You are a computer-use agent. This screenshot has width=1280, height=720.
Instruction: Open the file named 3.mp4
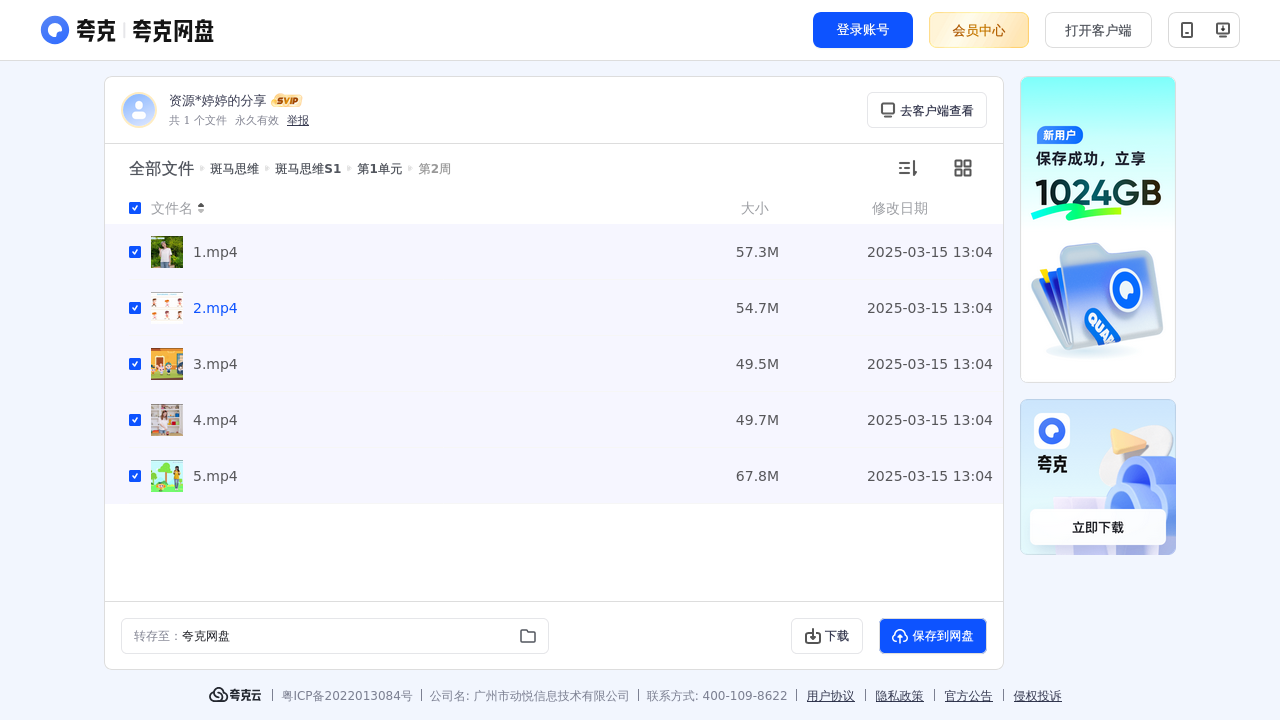pyautogui.click(x=215, y=364)
